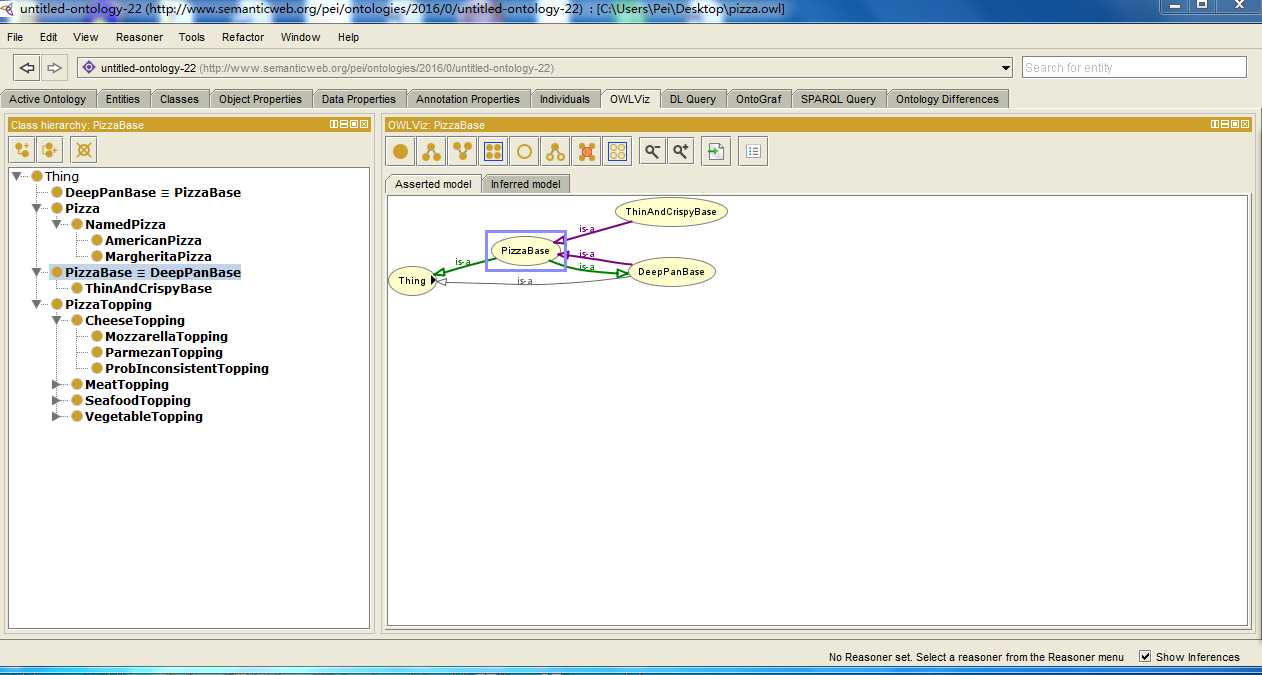Collapse the Thing tree node
The image size is (1262, 675).
click(x=17, y=176)
